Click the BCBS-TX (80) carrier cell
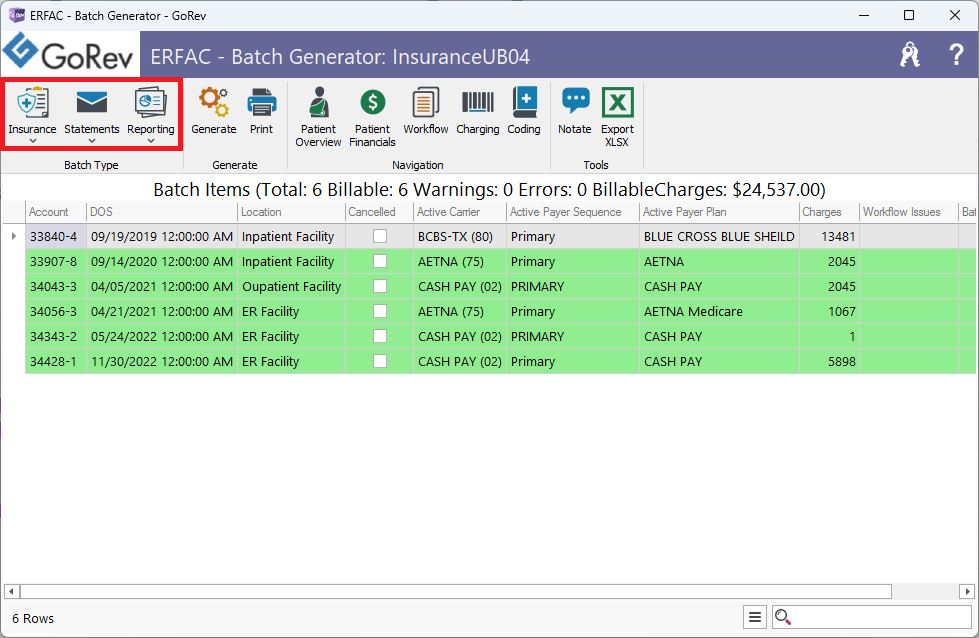 [x=460, y=236]
